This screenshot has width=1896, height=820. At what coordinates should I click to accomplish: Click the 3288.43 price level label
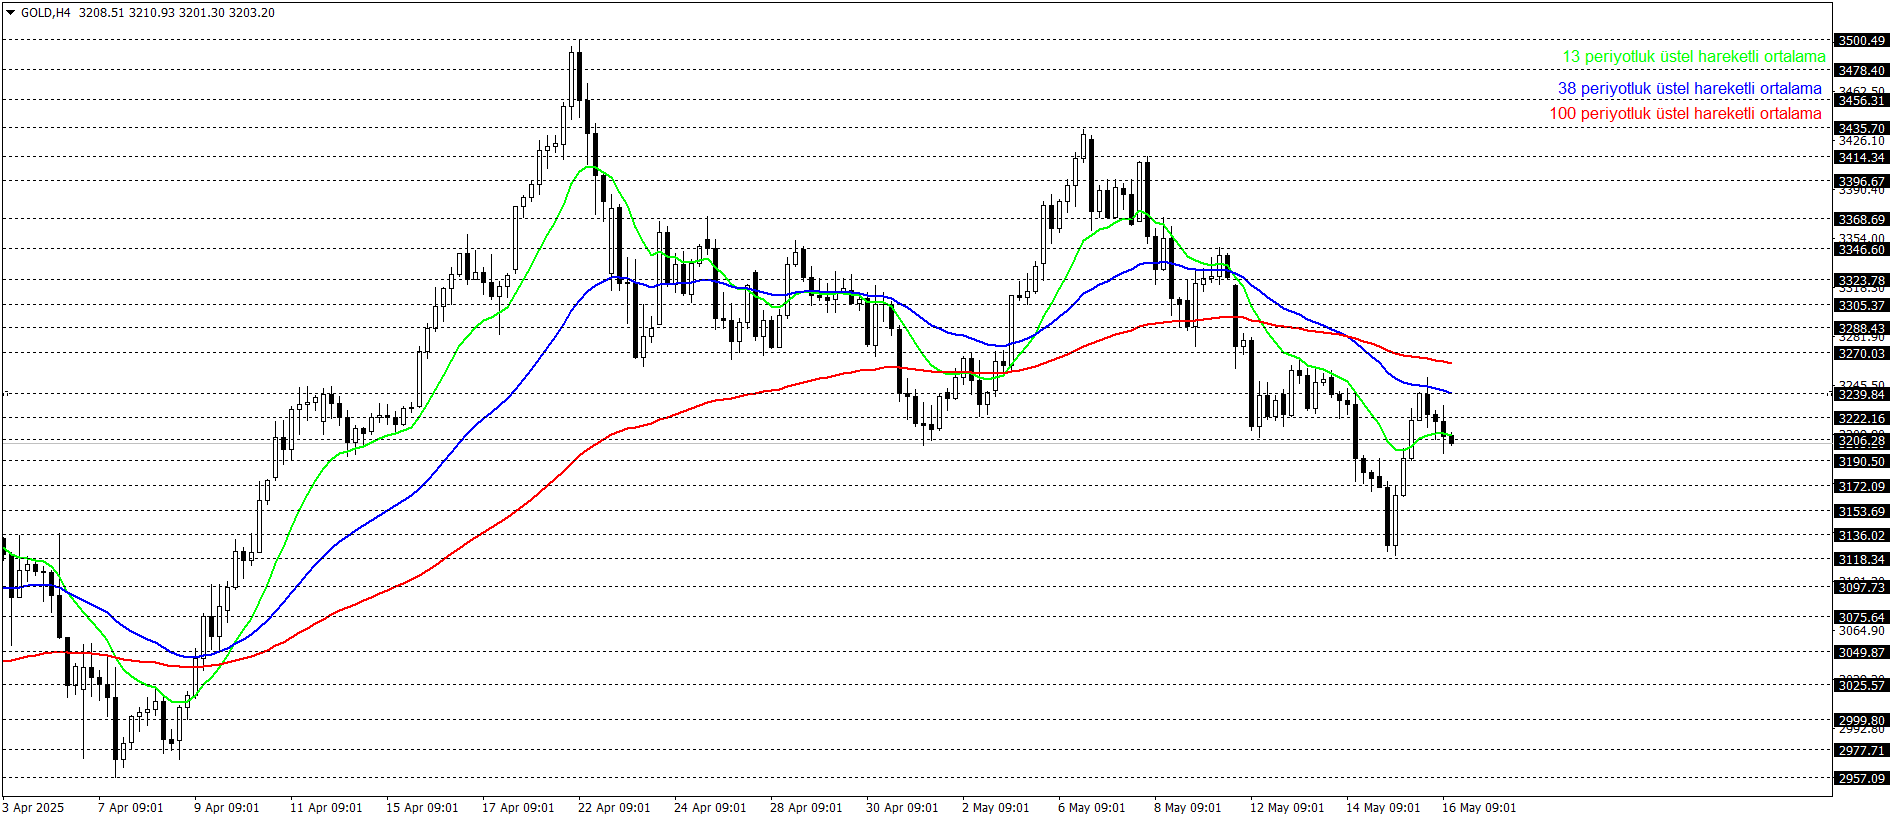[x=1862, y=329]
